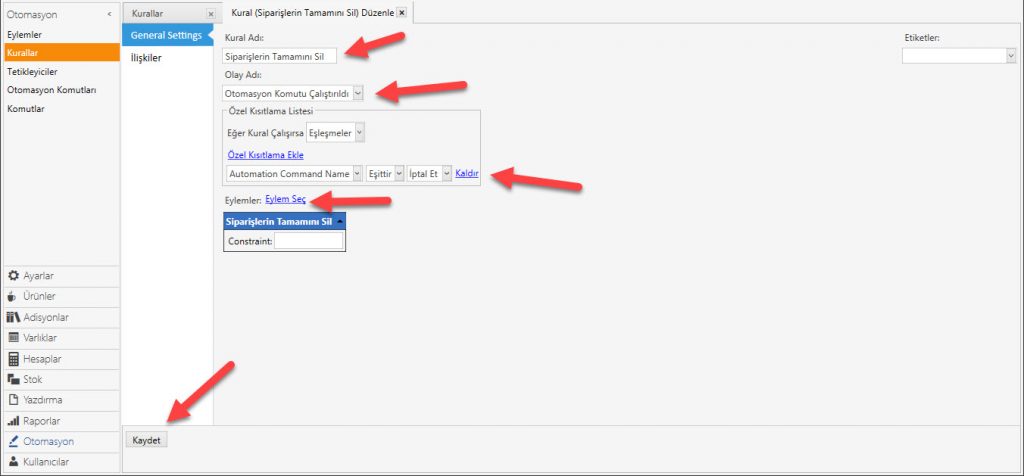Collapse the Otomasyon side panel arrow
The width and height of the screenshot is (1024, 476).
[x=108, y=15]
